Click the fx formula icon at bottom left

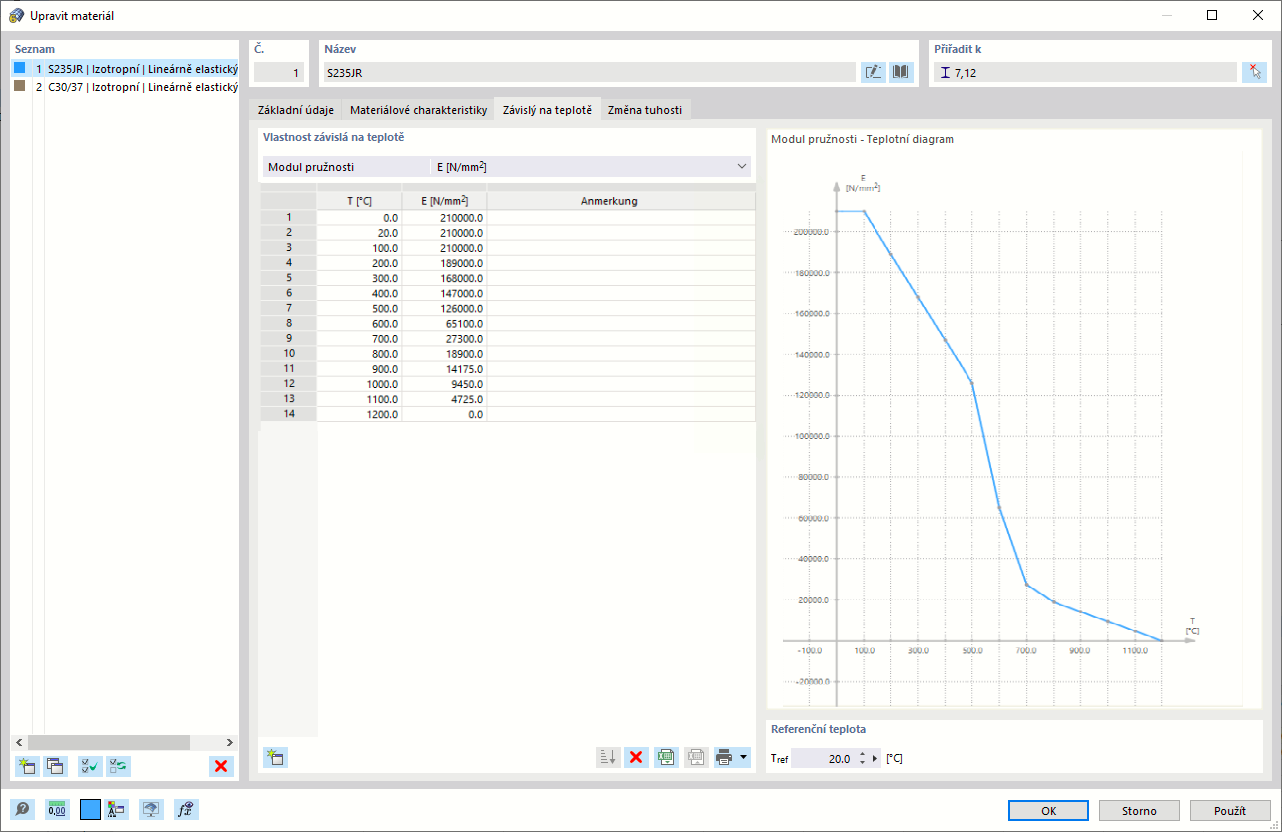coord(185,810)
